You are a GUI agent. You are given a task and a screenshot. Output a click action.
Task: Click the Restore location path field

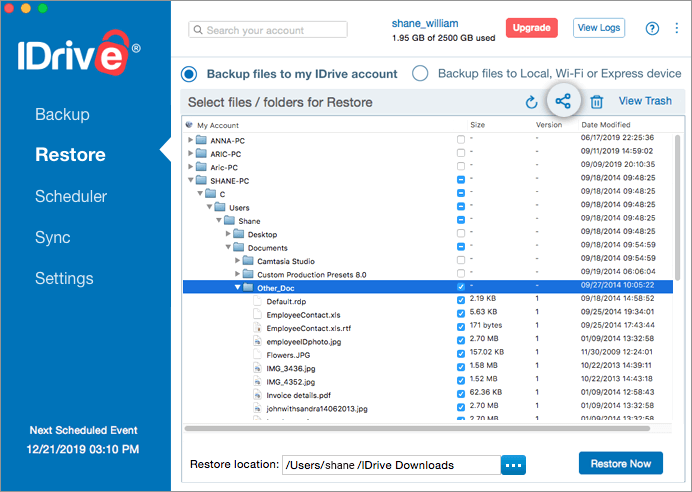391,465
